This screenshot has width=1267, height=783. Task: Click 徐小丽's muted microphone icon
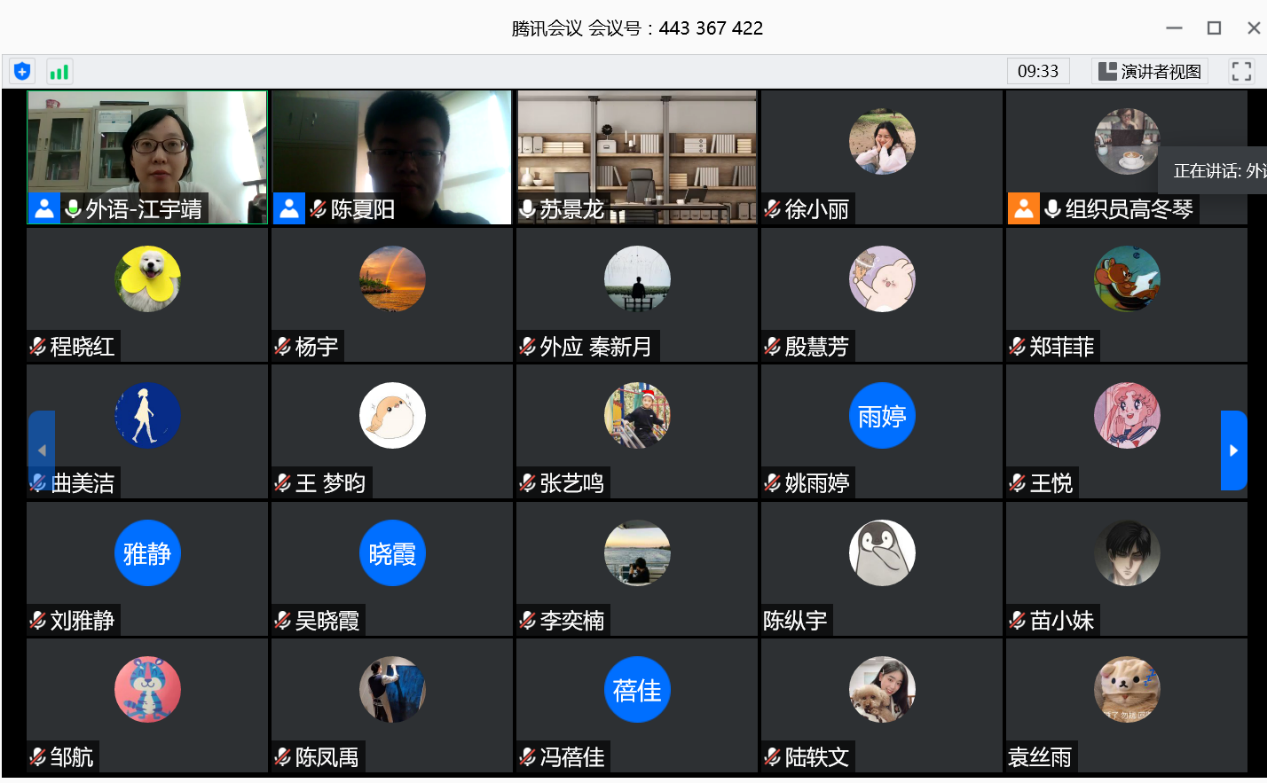772,210
